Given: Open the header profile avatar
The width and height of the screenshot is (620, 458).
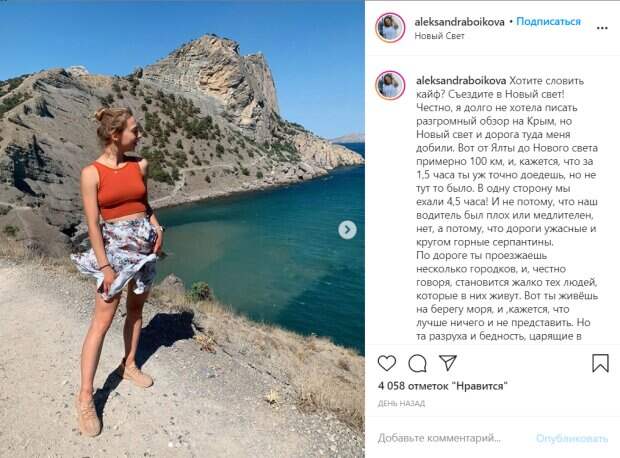Looking at the screenshot, I should [x=390, y=28].
